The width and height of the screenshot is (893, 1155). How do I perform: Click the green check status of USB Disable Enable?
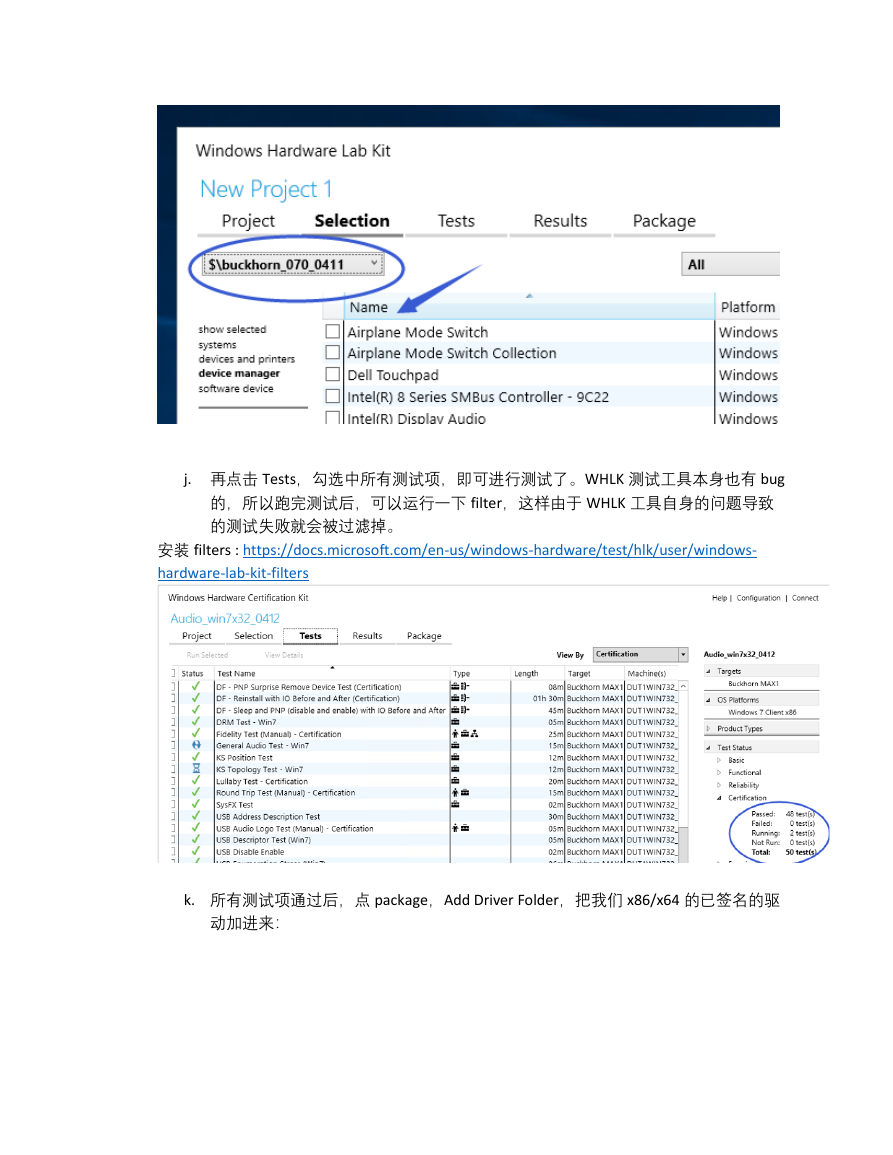[195, 852]
